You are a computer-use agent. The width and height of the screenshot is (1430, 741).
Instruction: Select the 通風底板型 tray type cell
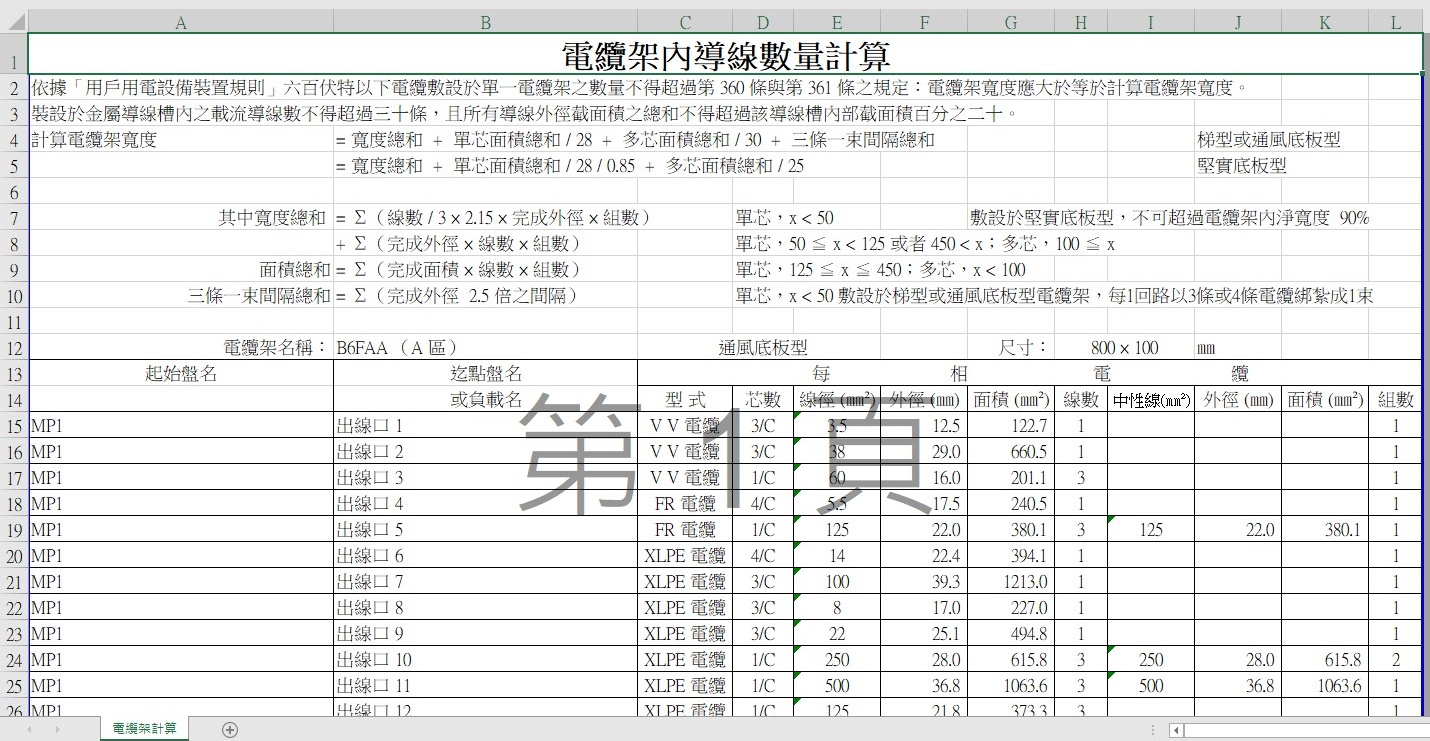point(762,347)
